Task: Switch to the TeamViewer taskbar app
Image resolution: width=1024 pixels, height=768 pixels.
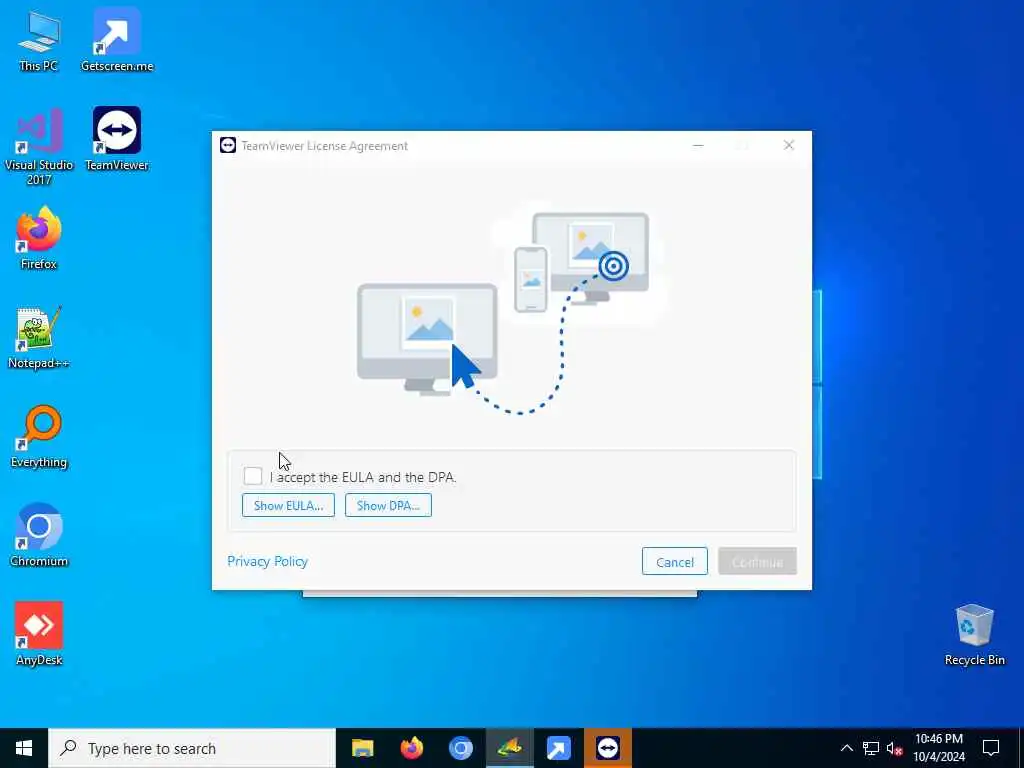Action: click(x=608, y=748)
